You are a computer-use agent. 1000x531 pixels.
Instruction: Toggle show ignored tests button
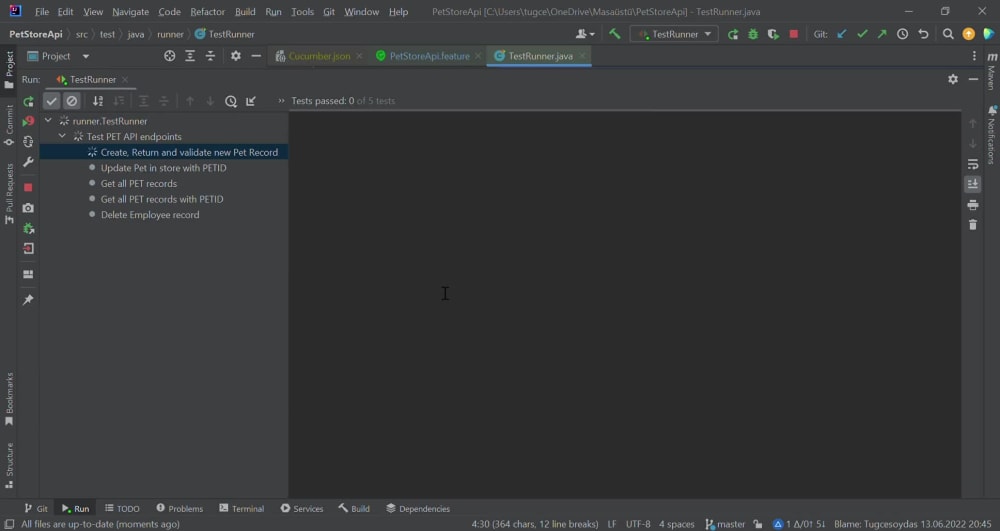click(x=72, y=101)
